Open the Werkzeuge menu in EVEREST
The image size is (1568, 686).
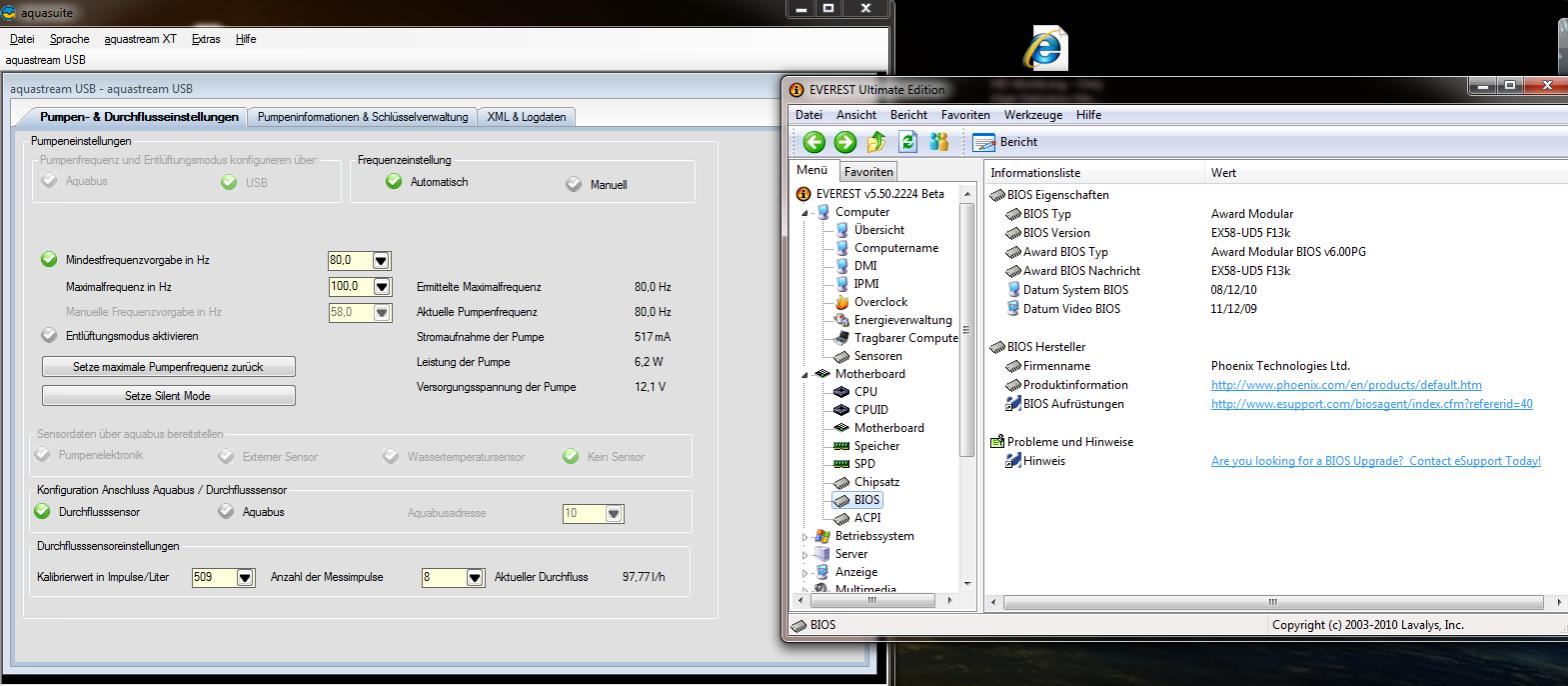tap(1033, 115)
